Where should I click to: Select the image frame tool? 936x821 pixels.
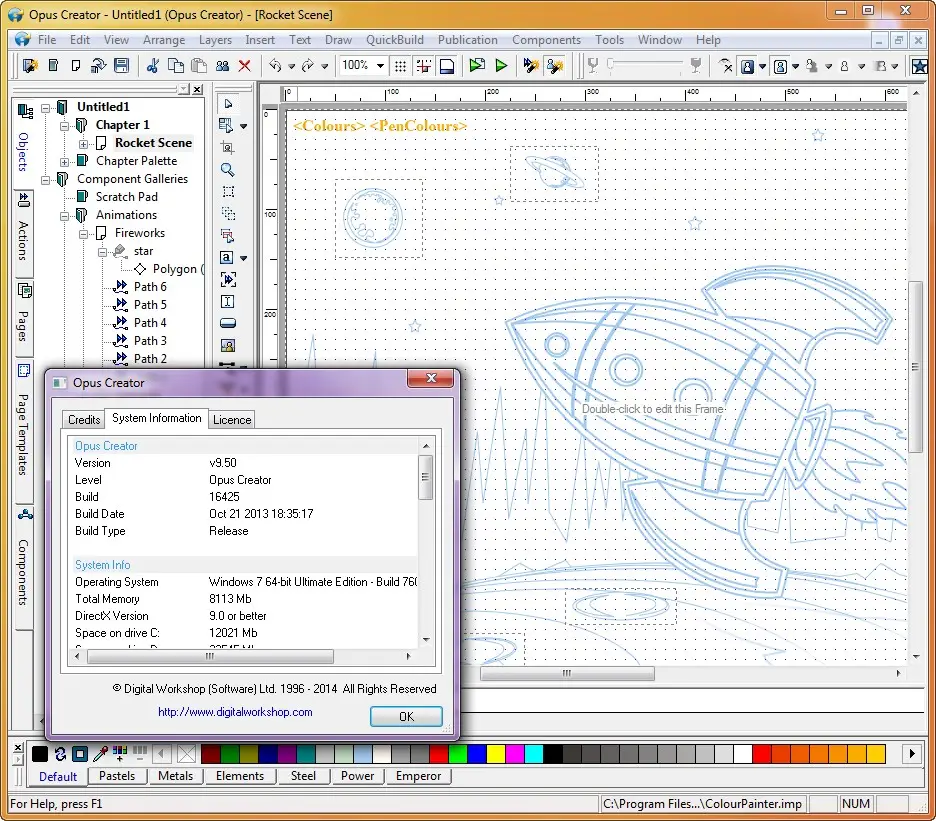227,346
